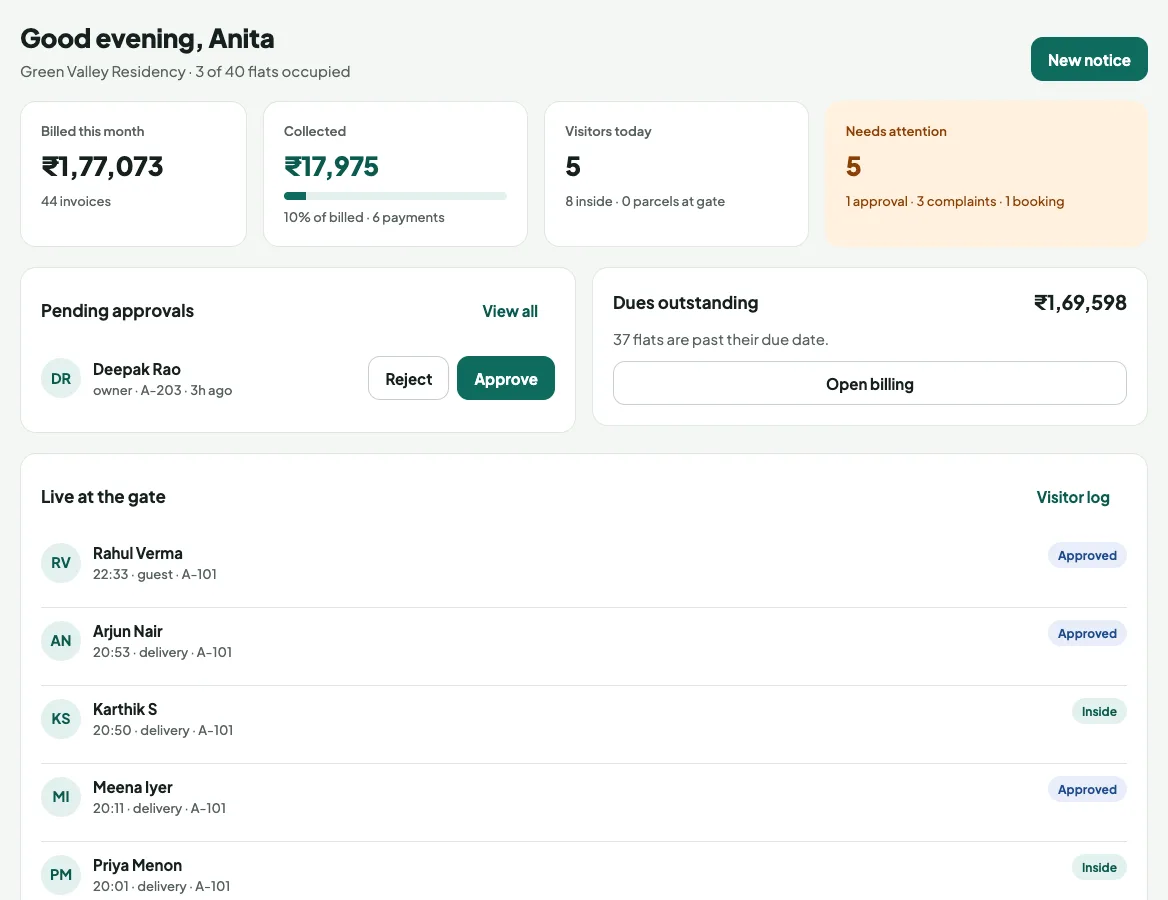Select the name Priya Menon

click(x=137, y=865)
